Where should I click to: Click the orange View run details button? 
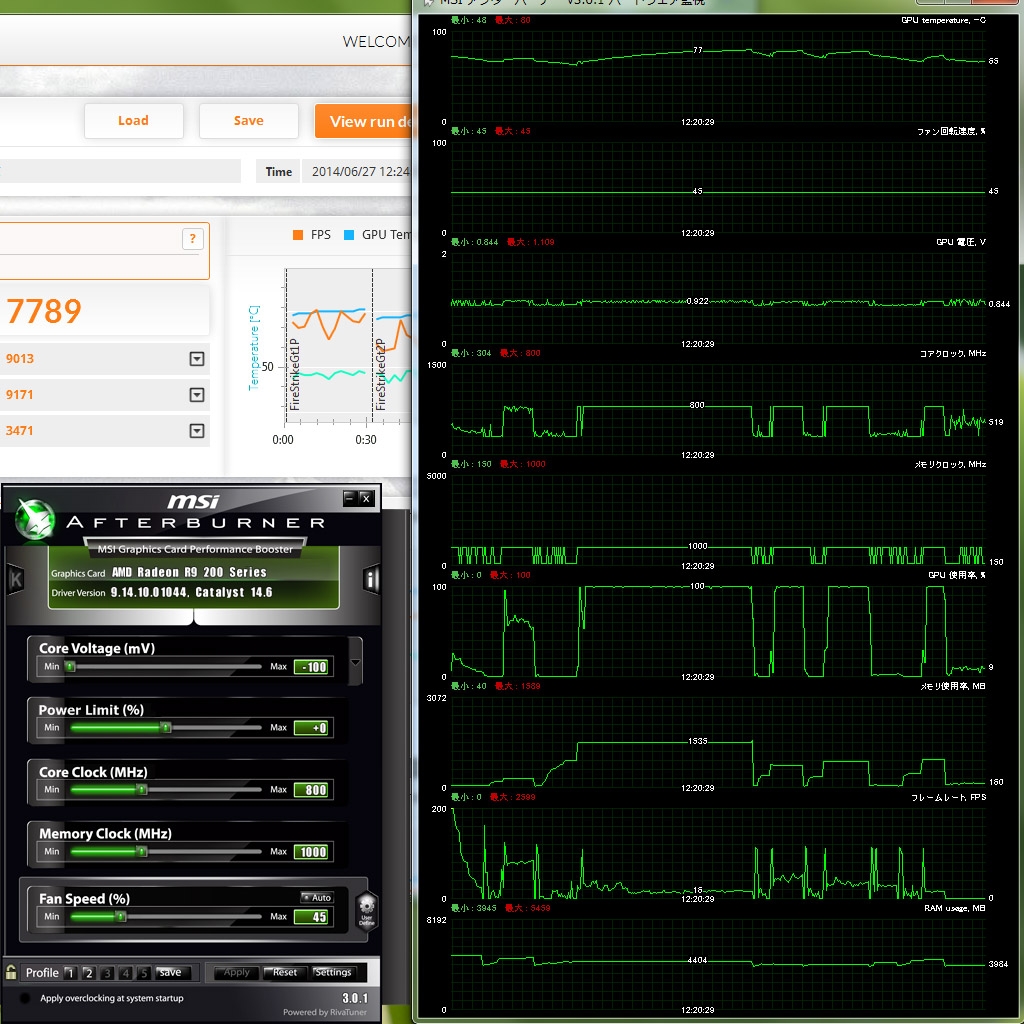pyautogui.click(x=363, y=121)
